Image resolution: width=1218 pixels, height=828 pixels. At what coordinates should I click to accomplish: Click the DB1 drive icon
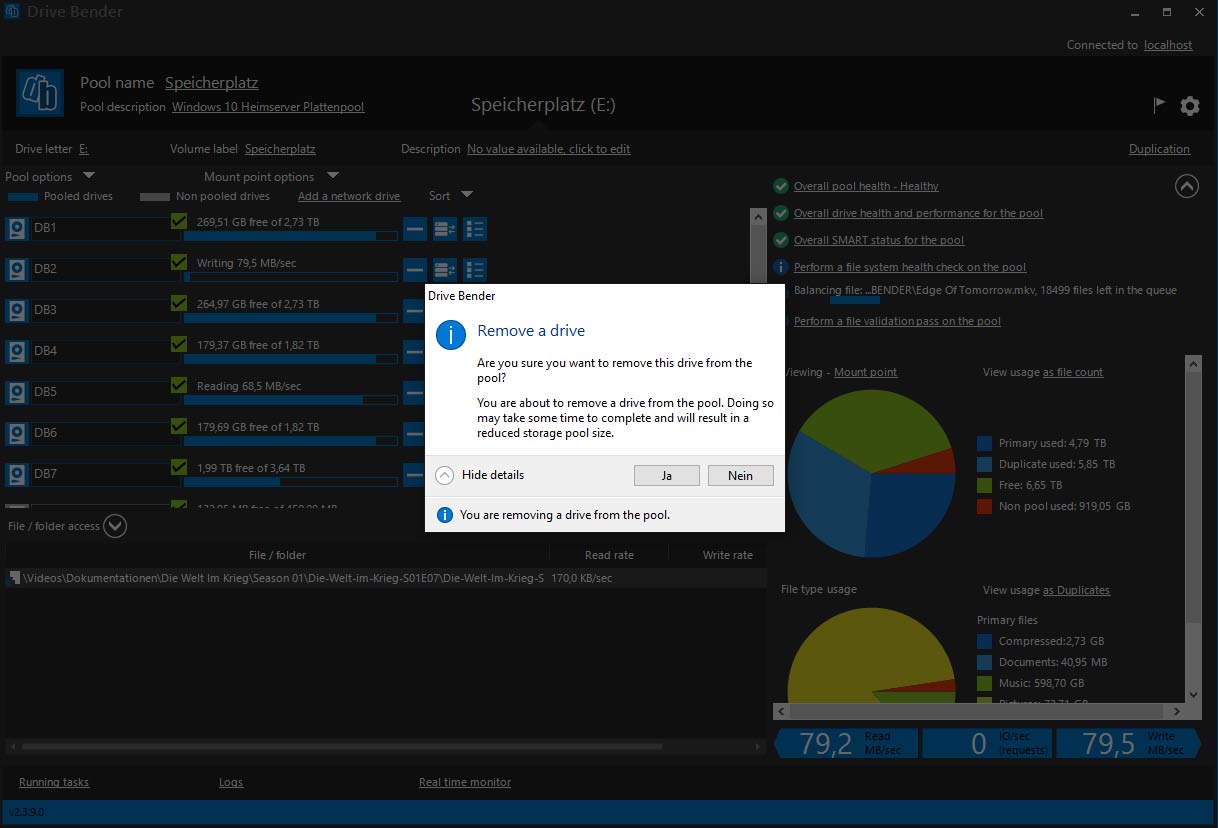click(17, 229)
